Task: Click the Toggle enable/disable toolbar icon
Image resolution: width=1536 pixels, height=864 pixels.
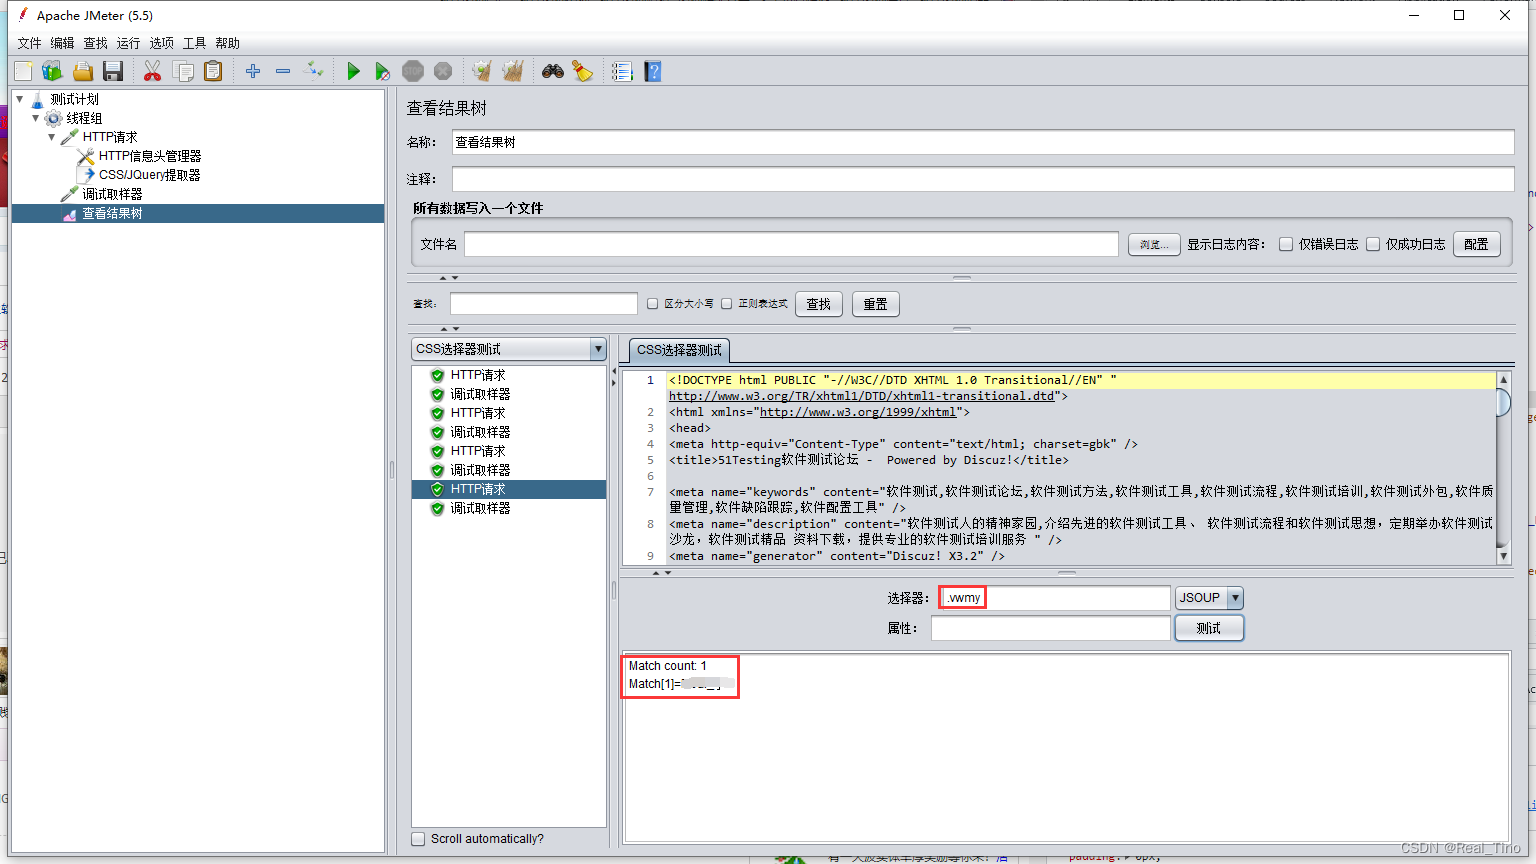Action: click(x=314, y=71)
